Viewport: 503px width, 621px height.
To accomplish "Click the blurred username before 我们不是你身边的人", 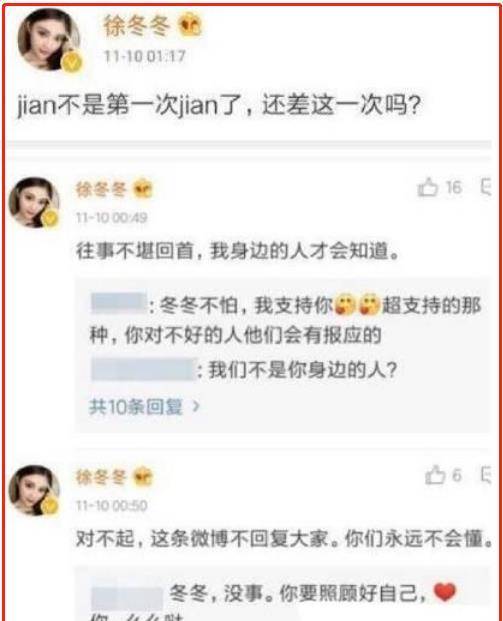I will 143,369.
